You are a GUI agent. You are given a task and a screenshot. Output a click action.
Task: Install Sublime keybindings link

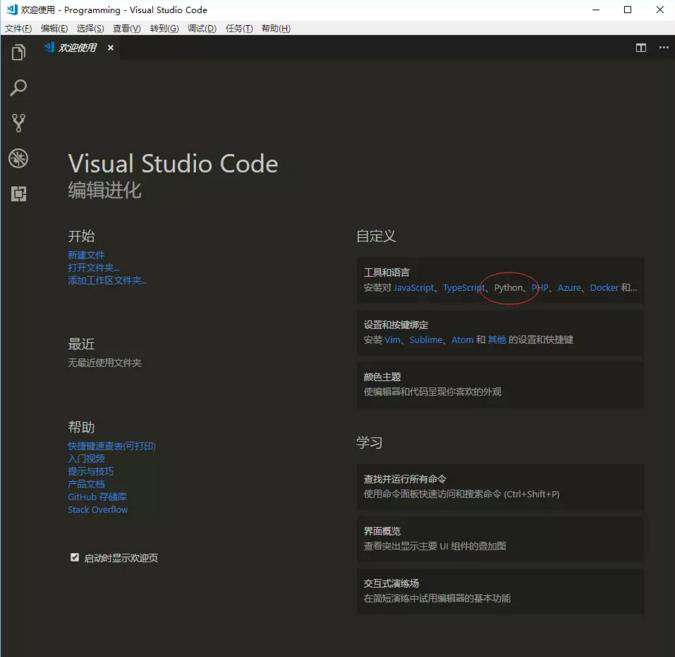click(426, 340)
